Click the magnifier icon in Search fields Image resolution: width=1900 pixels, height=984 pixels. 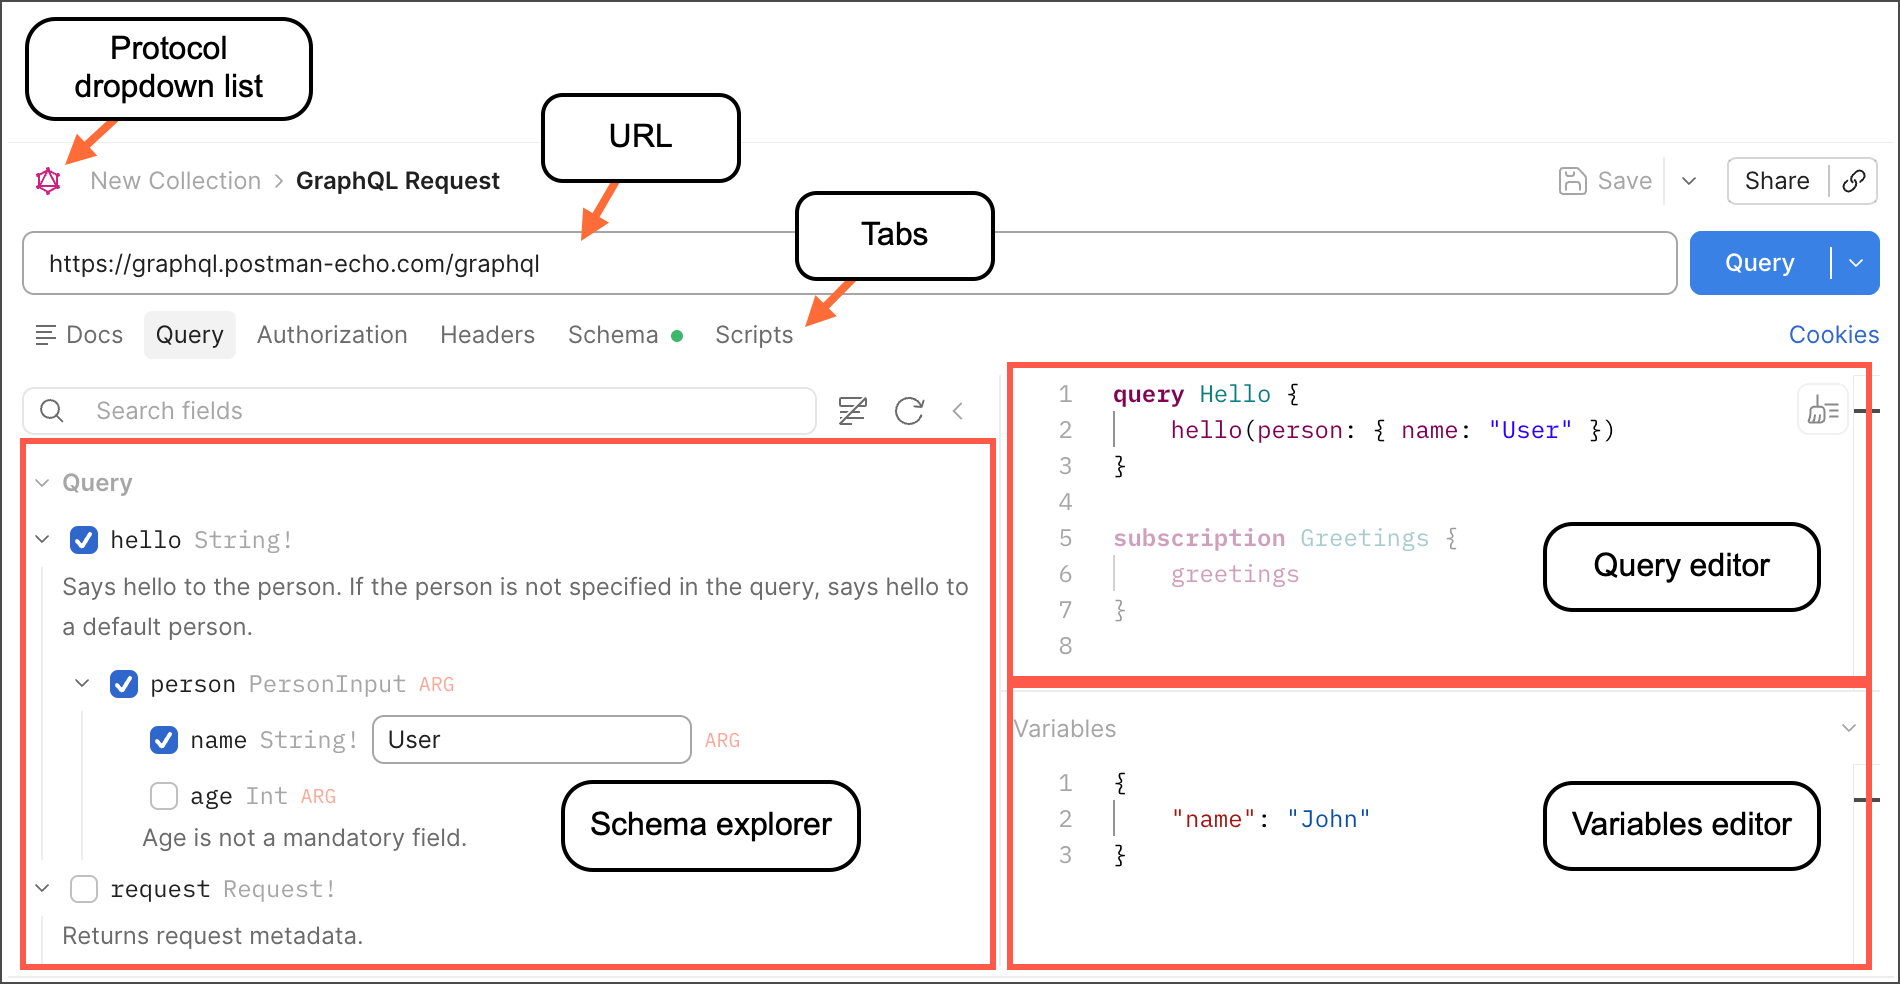click(x=52, y=411)
